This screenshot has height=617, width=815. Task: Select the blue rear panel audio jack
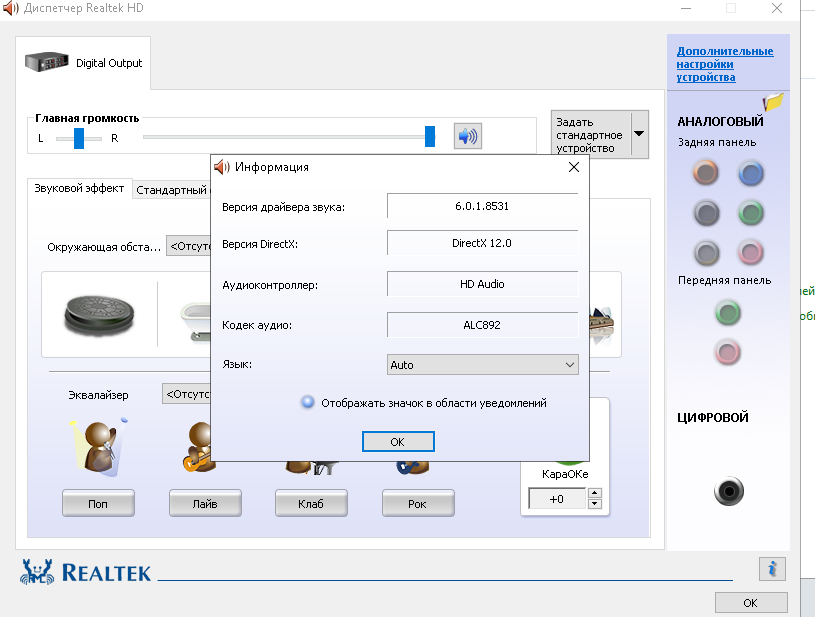[751, 173]
